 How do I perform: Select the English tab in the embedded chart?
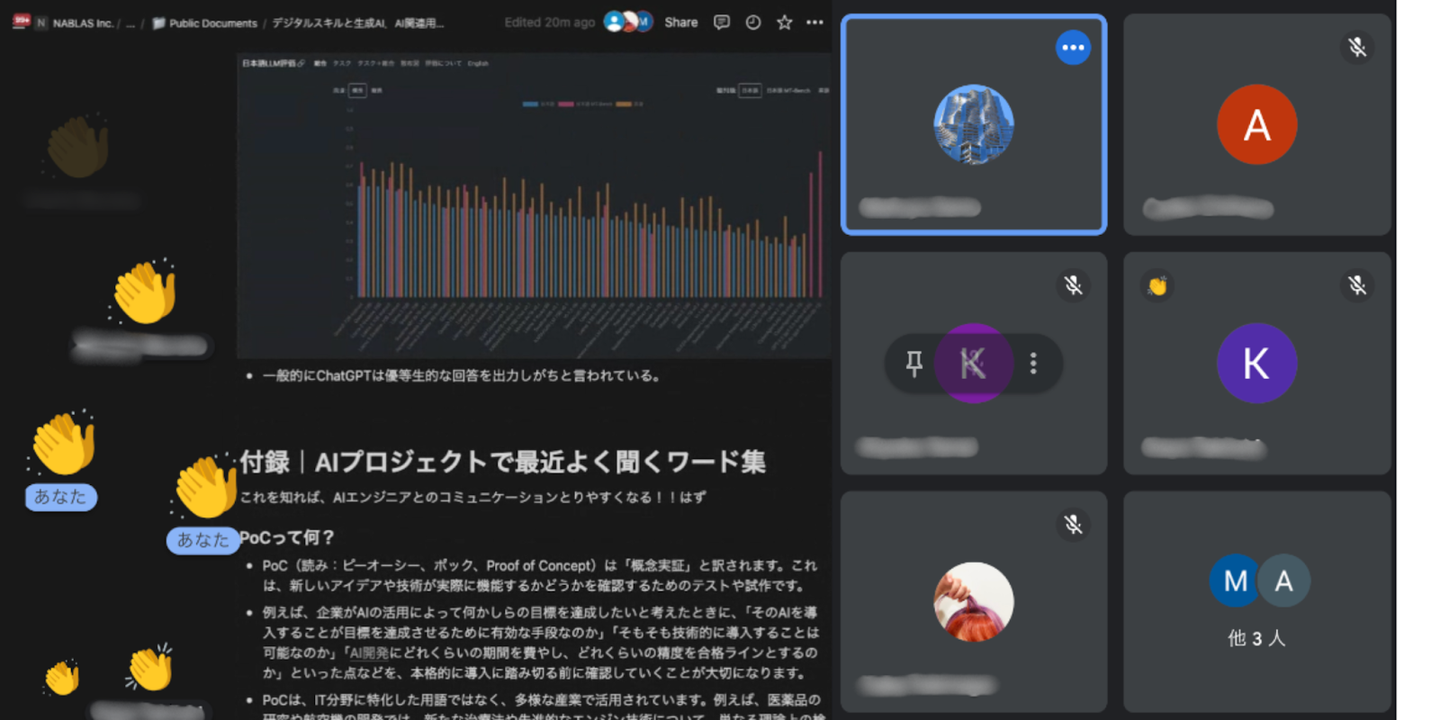478,63
